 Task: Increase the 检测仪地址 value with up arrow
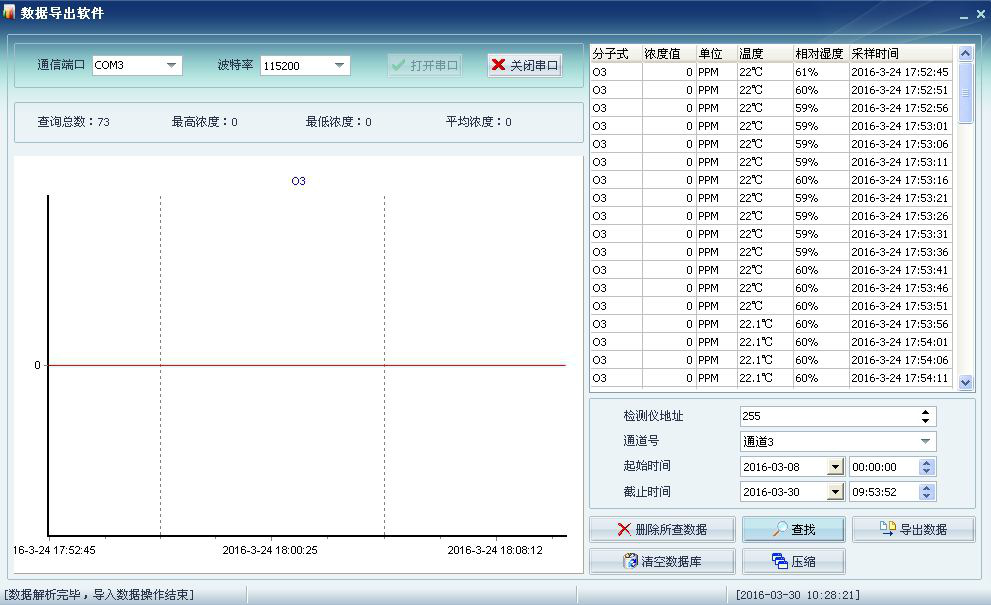[x=925, y=412]
